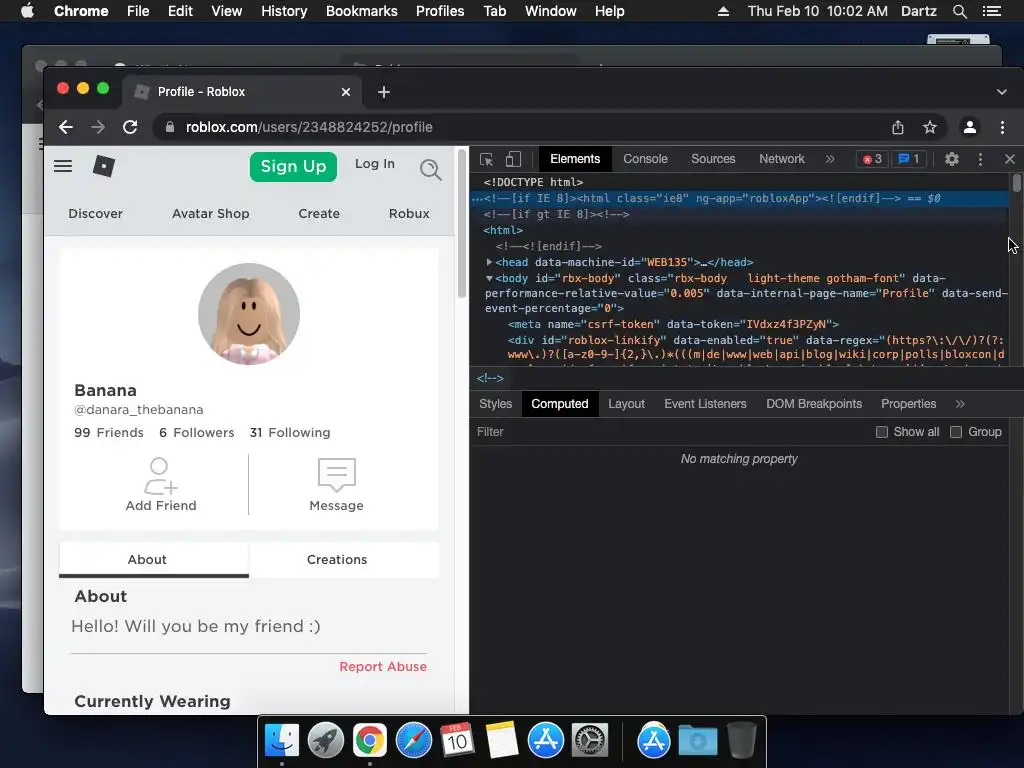Open the Roblox hamburger menu

(x=63, y=167)
